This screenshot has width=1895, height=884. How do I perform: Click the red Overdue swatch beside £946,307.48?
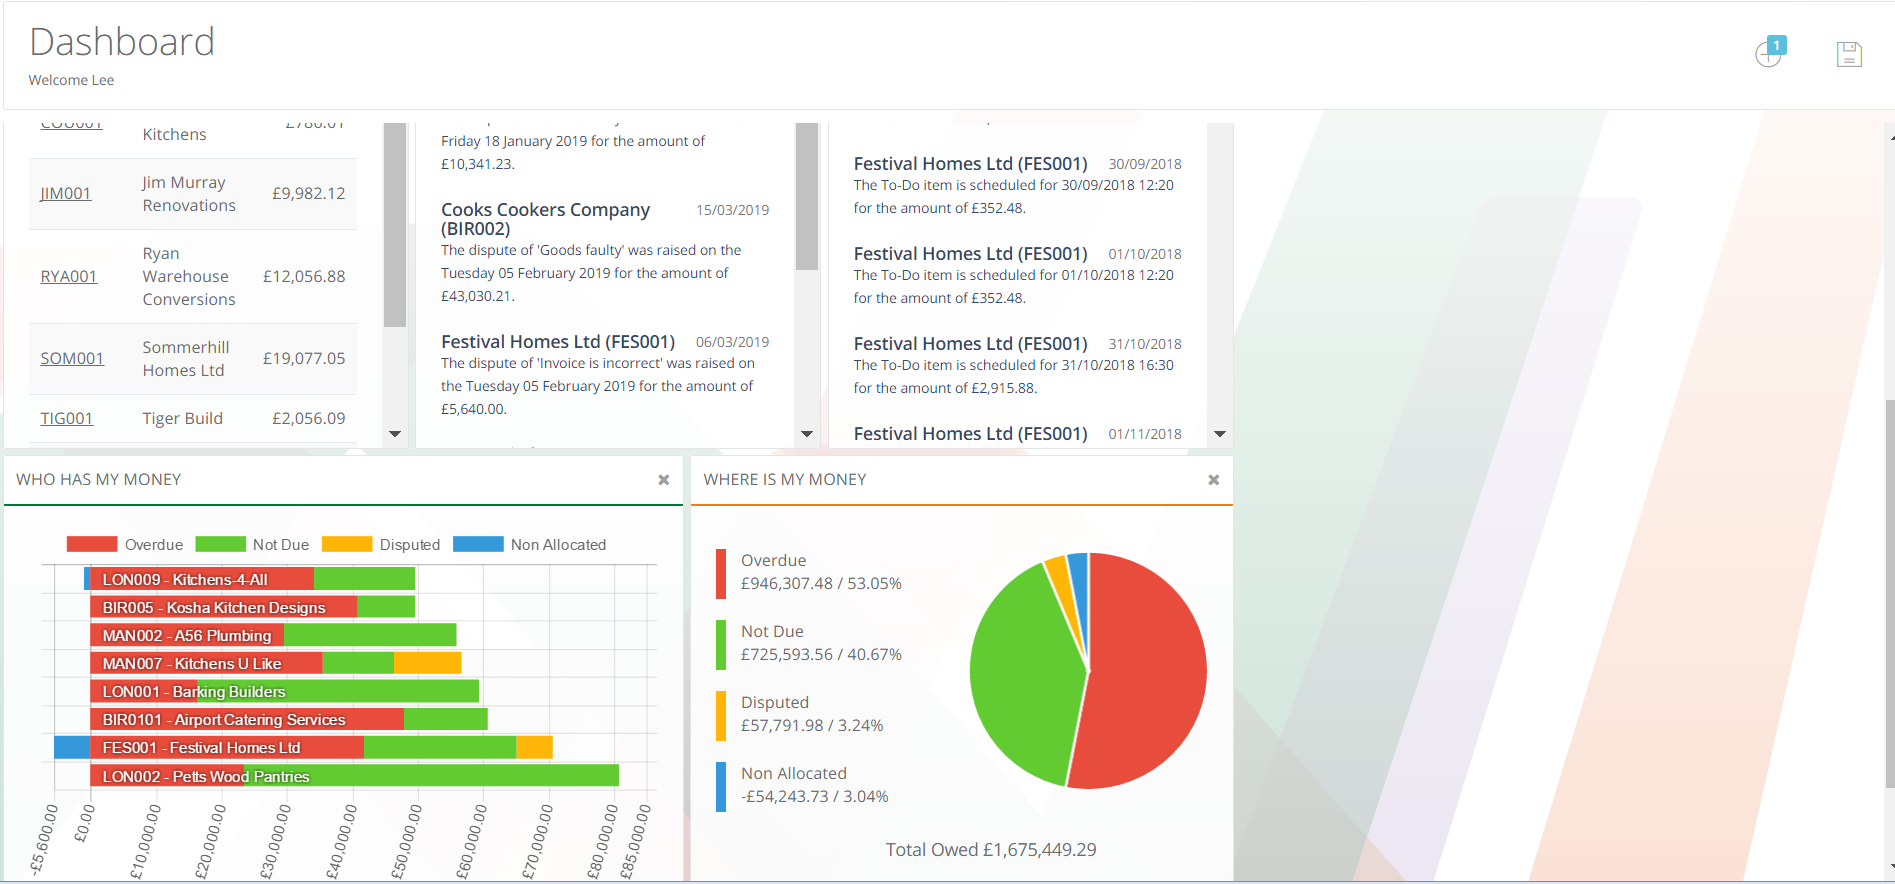721,573
